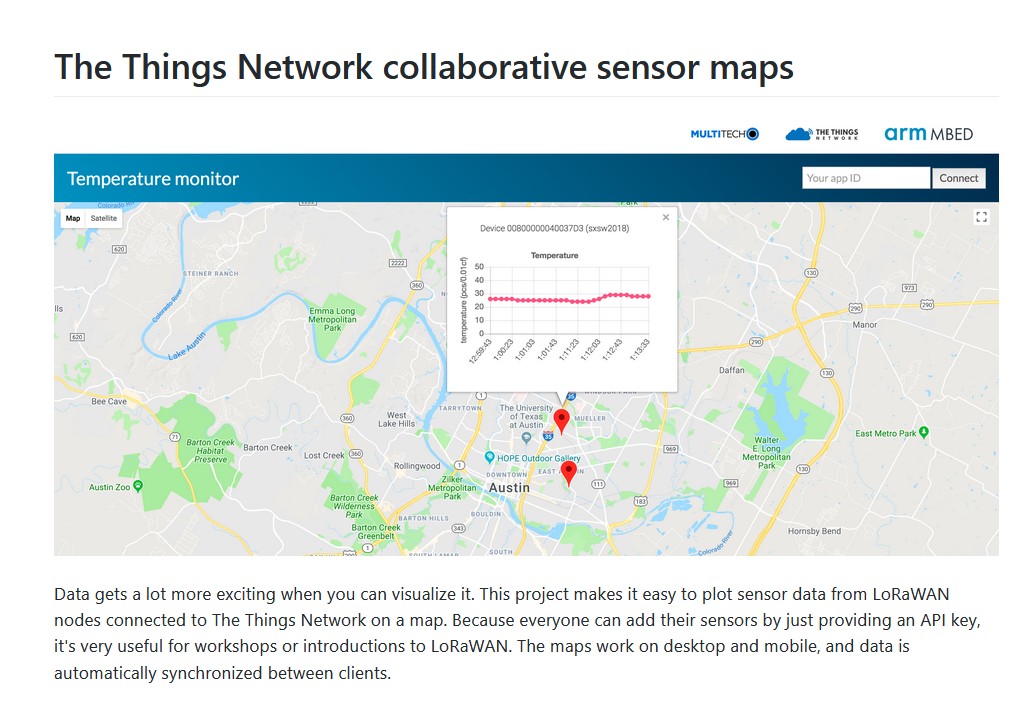Click the lower red map marker
Viewport: 1032px width, 707px height.
click(568, 472)
